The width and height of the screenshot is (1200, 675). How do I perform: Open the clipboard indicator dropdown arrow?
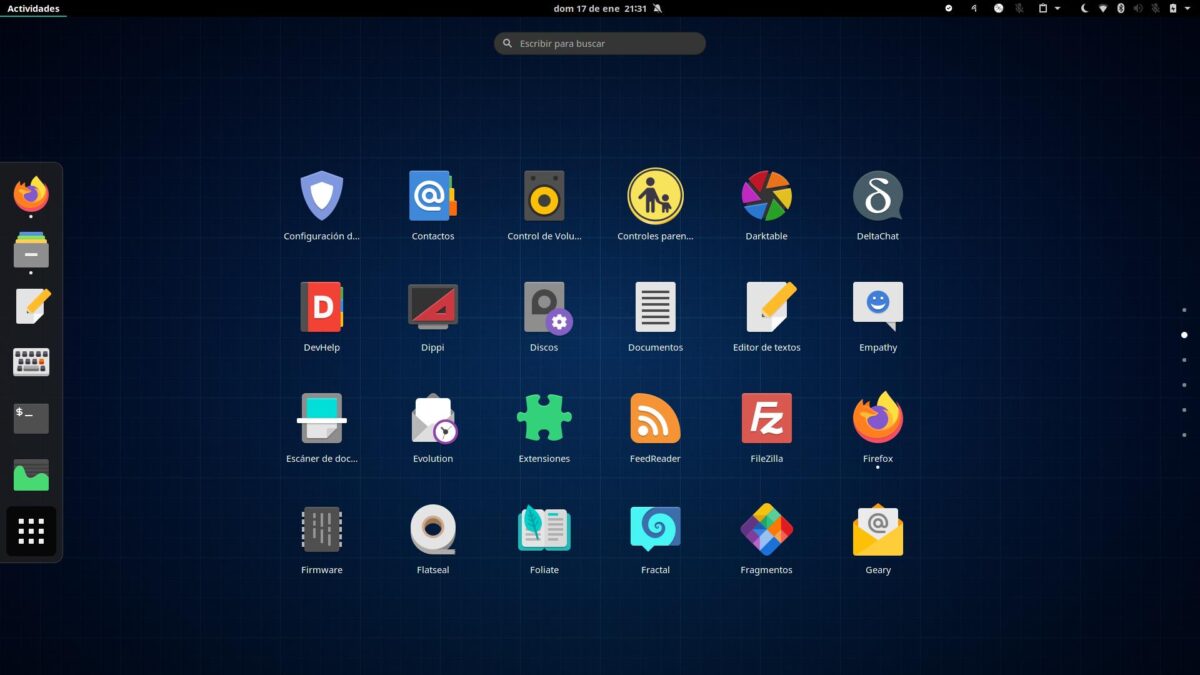click(x=1057, y=8)
